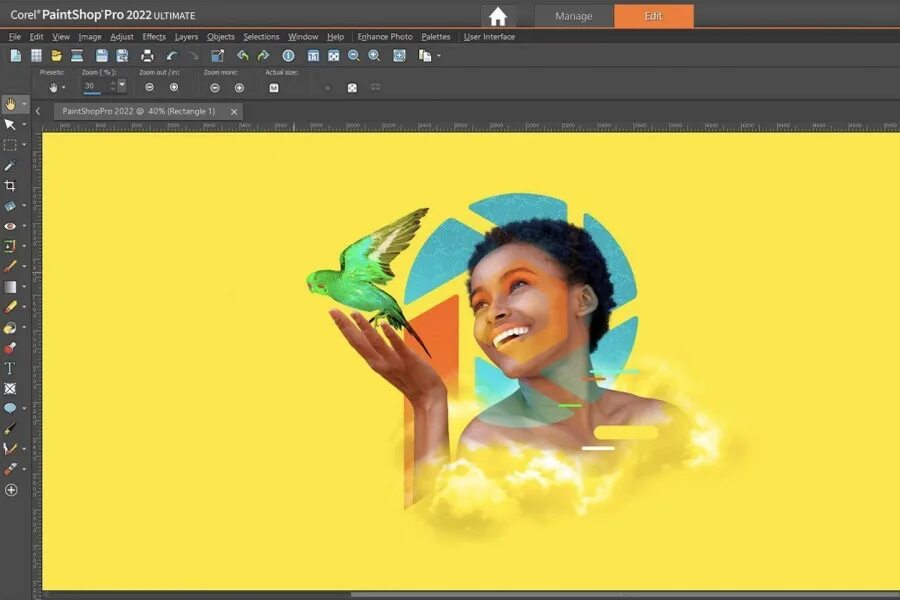Open the Layers menu

tap(186, 36)
